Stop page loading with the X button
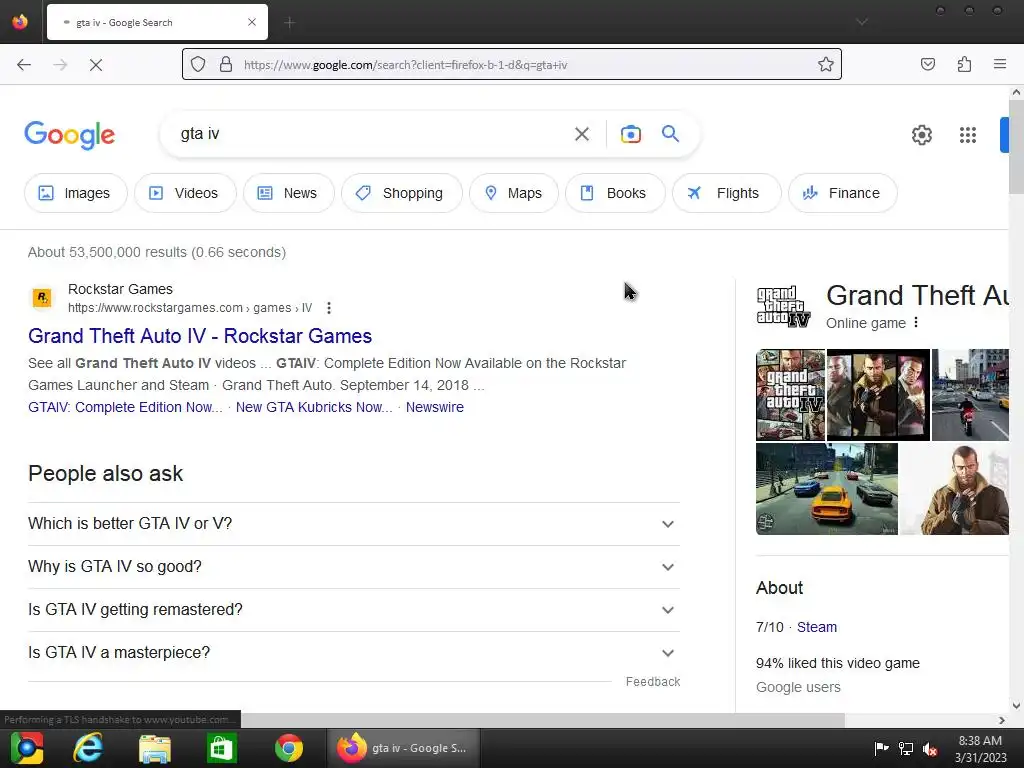This screenshot has height=768, width=1024. pyautogui.click(x=95, y=65)
